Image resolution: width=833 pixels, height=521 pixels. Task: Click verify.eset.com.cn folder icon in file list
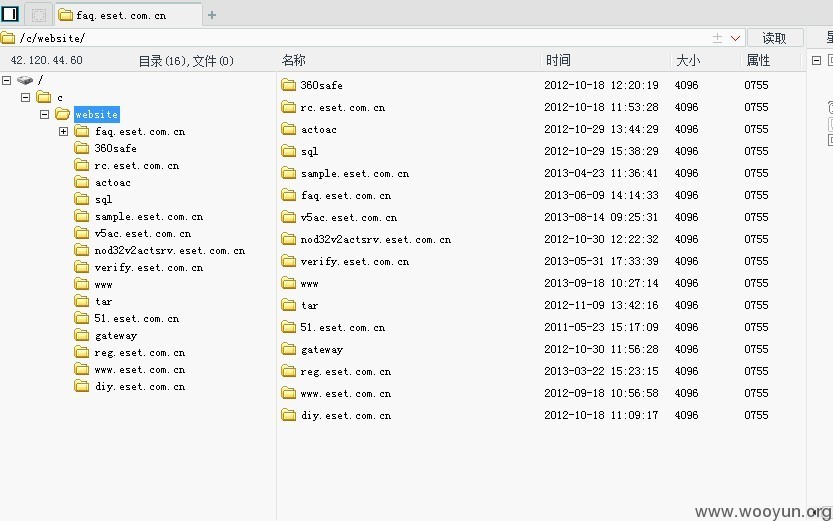click(288, 261)
